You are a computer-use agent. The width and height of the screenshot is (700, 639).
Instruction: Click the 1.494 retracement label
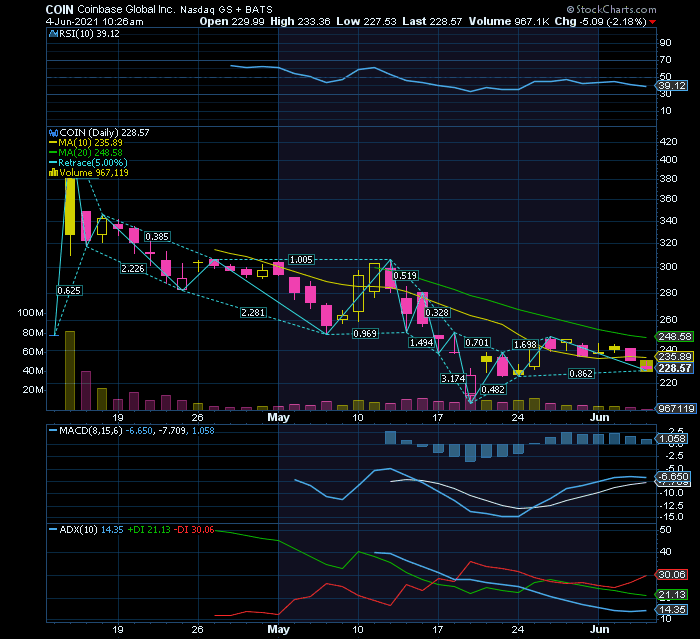click(x=421, y=342)
